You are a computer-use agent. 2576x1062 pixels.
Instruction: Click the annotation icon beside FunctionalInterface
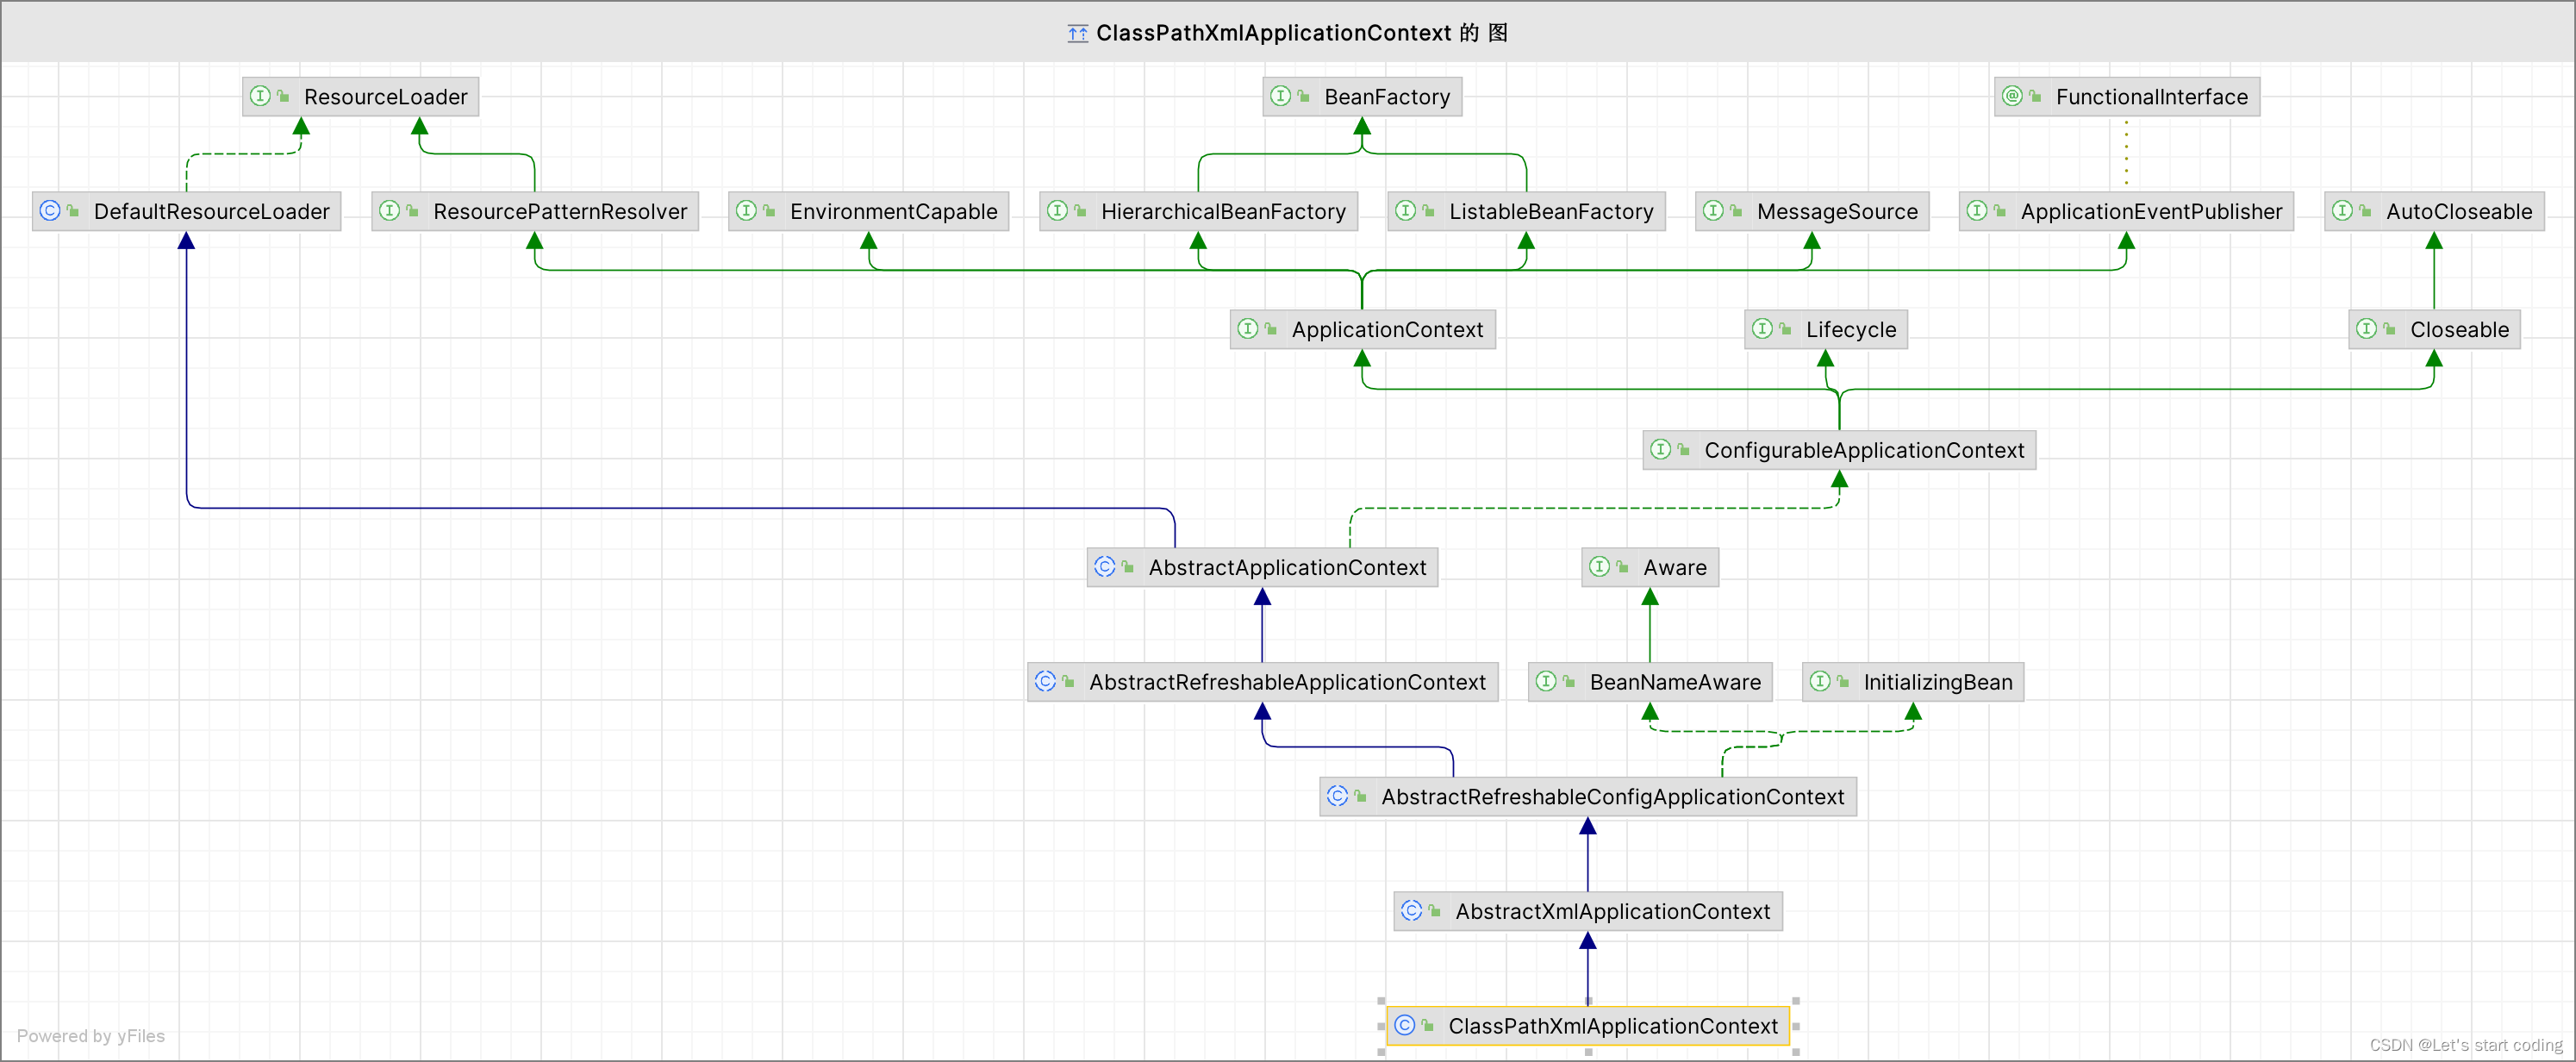coord(2012,96)
